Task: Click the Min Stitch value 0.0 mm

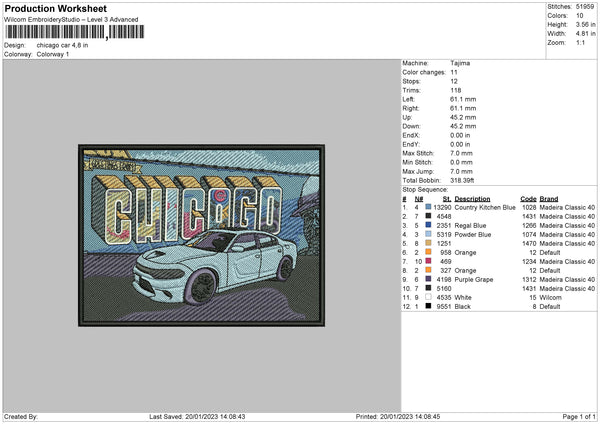Action: 461,162
